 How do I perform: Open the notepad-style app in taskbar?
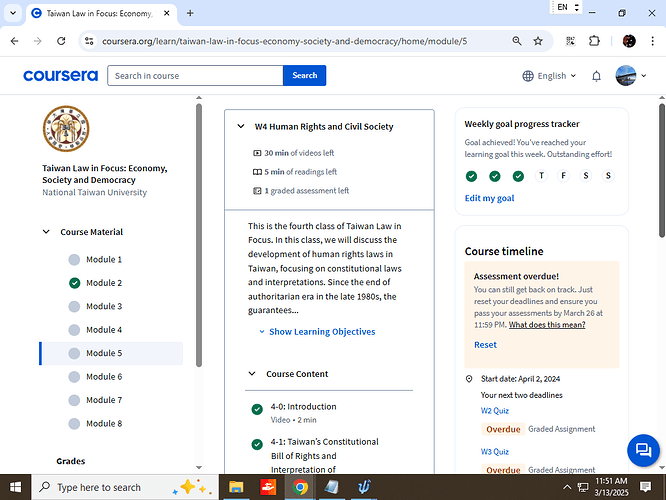(332, 487)
